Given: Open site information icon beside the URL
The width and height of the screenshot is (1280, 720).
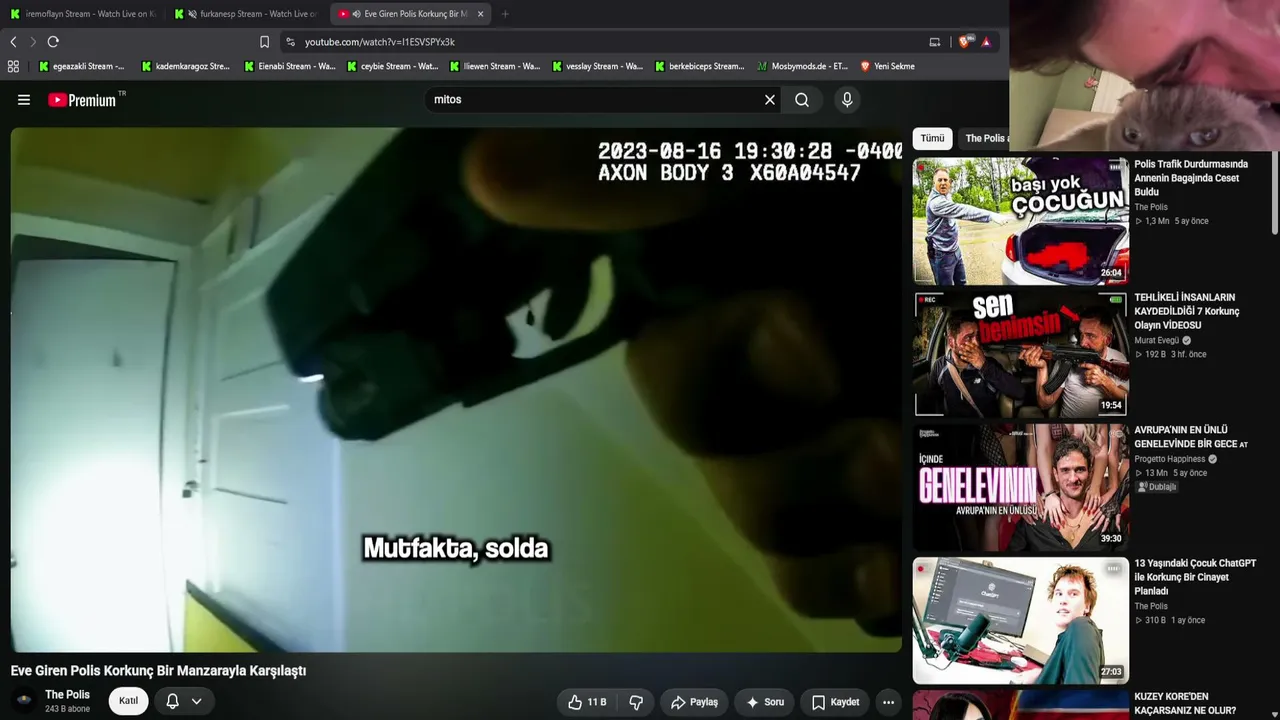Looking at the screenshot, I should [x=290, y=42].
